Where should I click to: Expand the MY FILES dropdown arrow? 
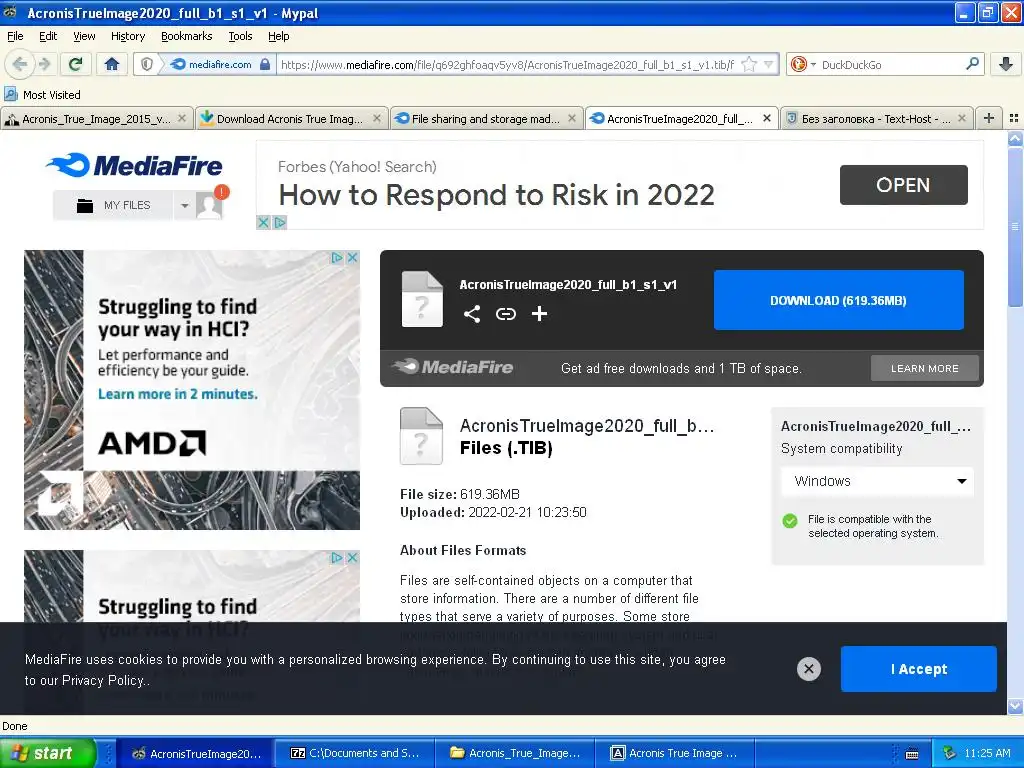[185, 206]
